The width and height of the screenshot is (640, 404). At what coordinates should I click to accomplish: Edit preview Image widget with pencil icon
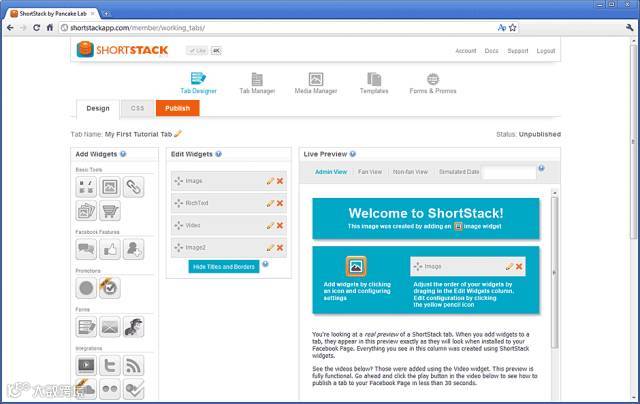[x=509, y=266]
